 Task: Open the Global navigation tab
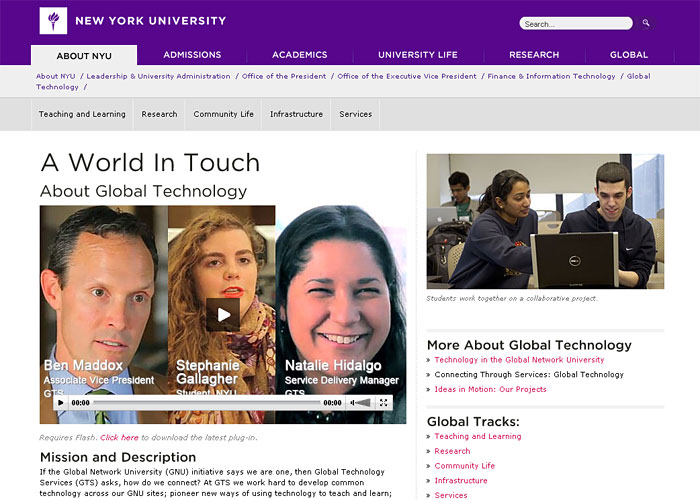pyautogui.click(x=629, y=55)
